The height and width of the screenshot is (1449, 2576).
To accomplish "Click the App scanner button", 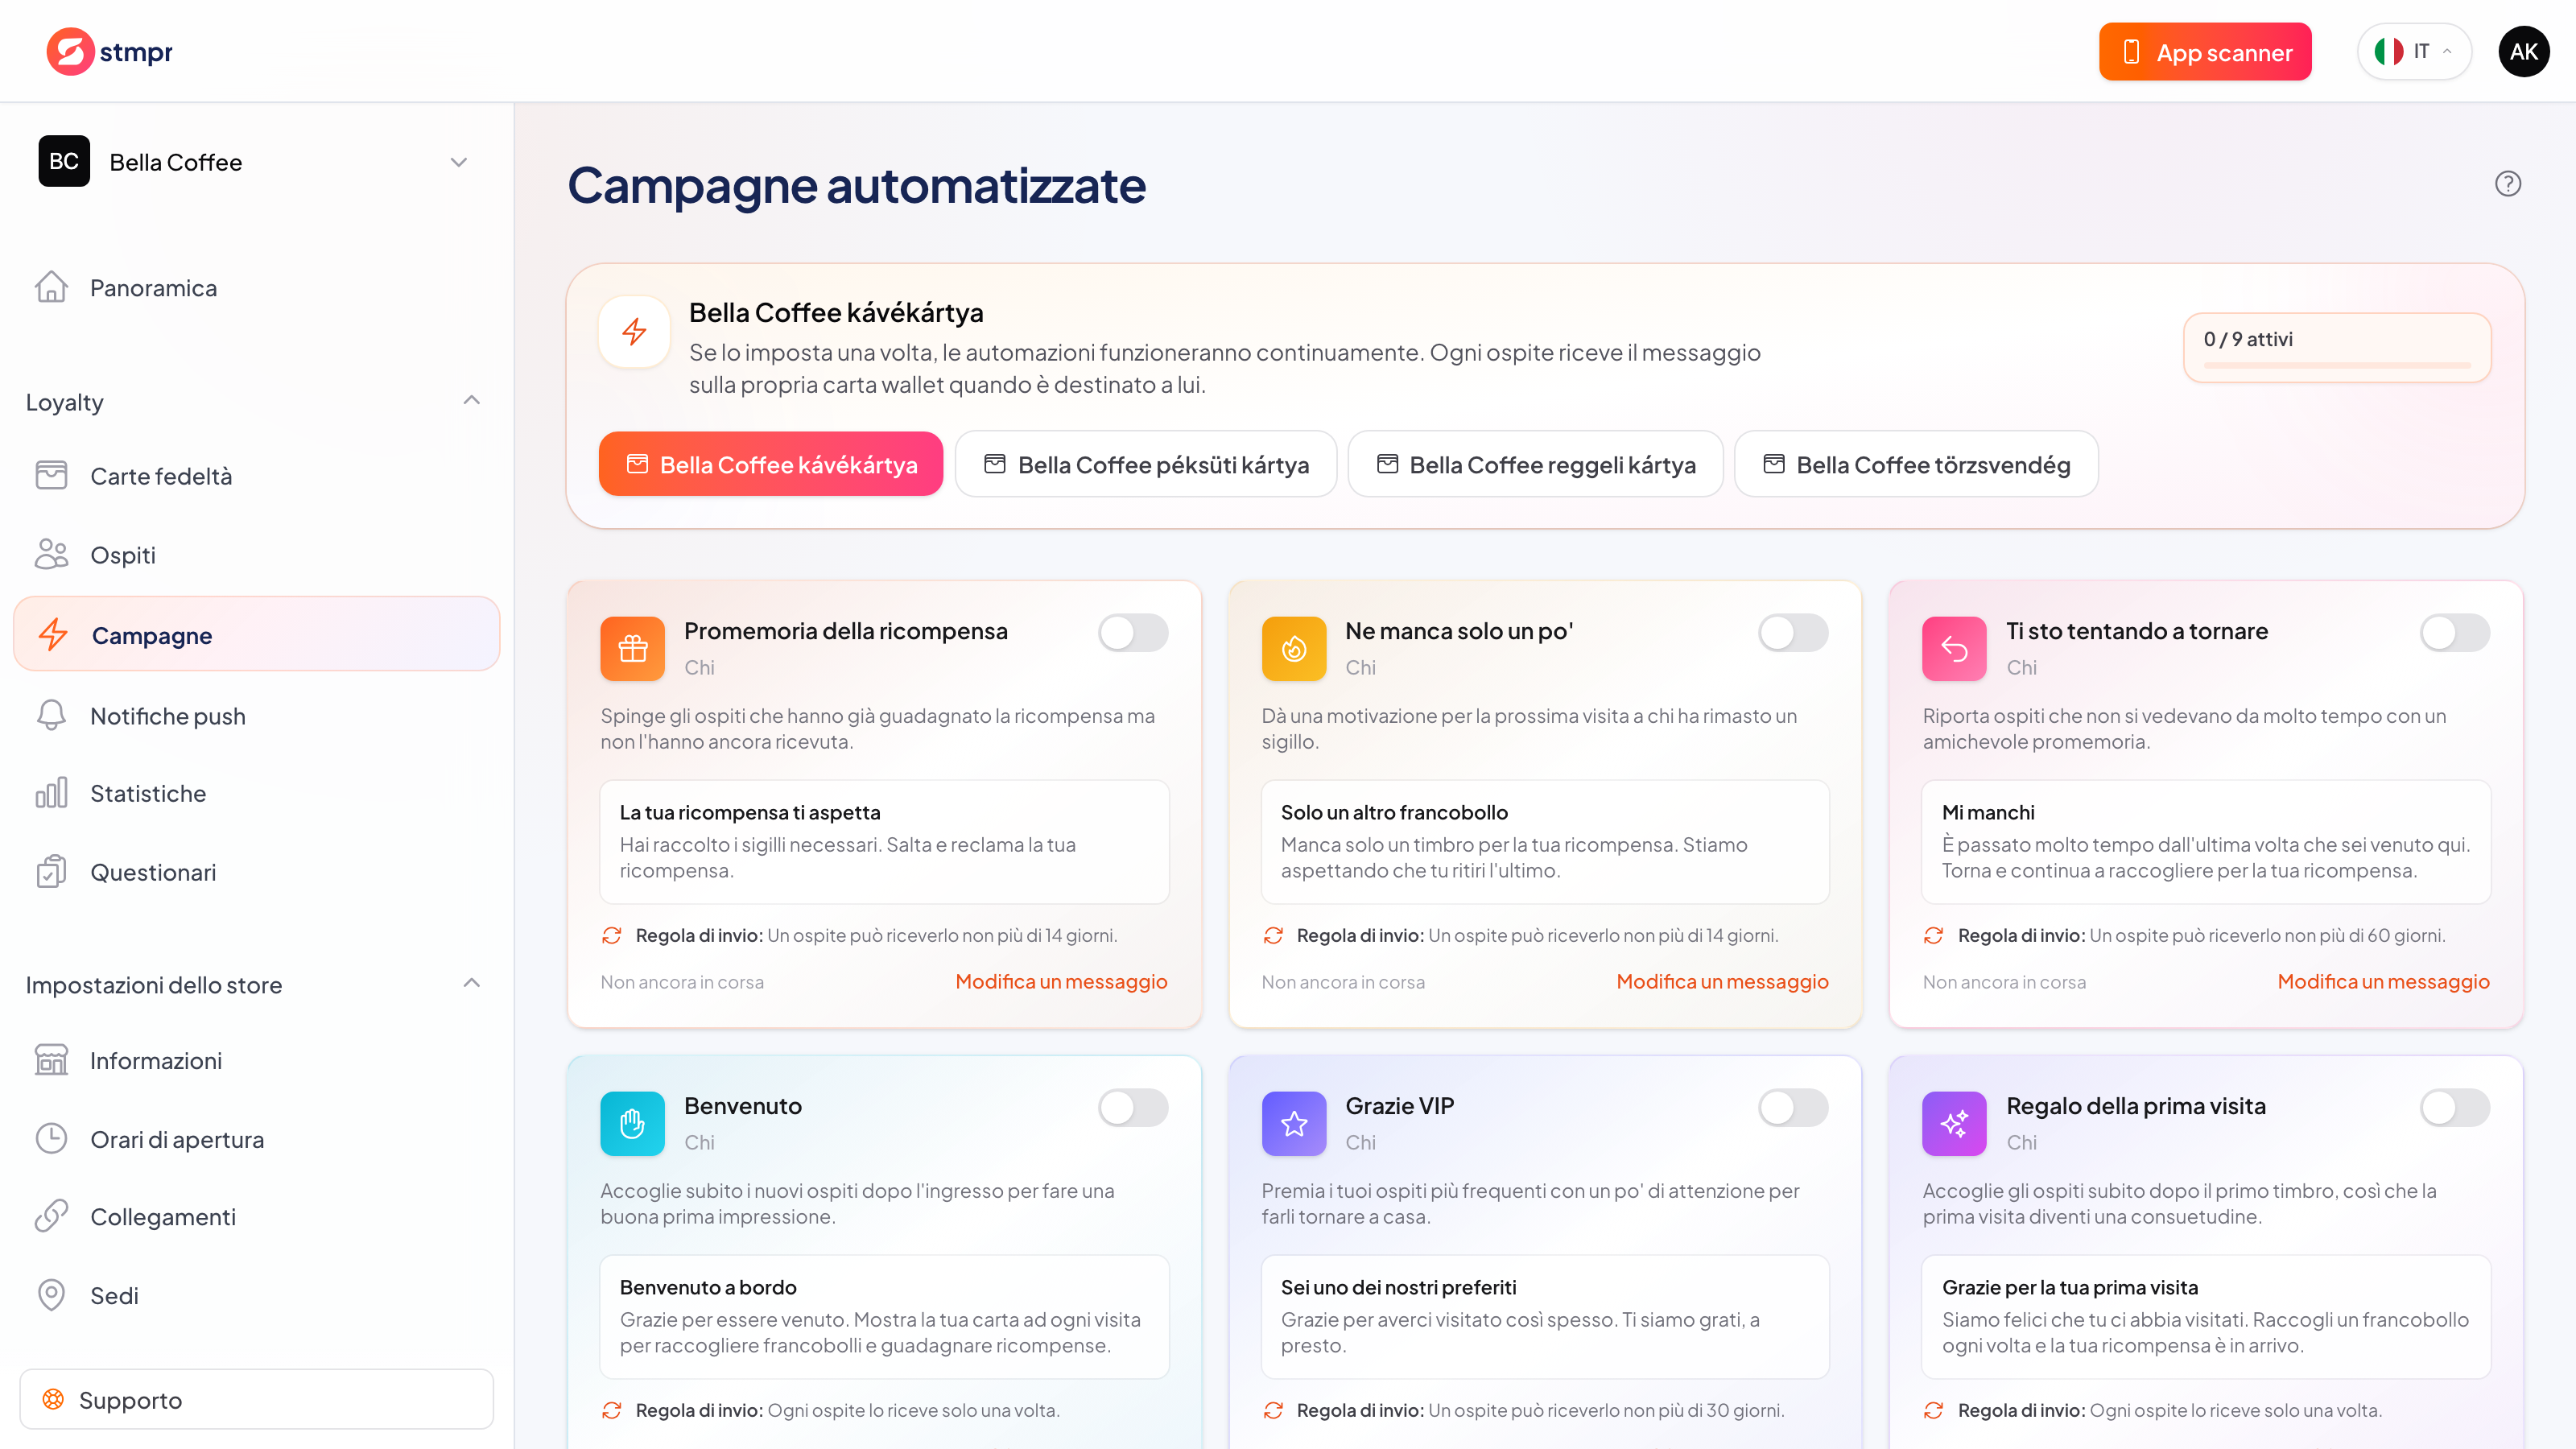I will pos(2205,52).
